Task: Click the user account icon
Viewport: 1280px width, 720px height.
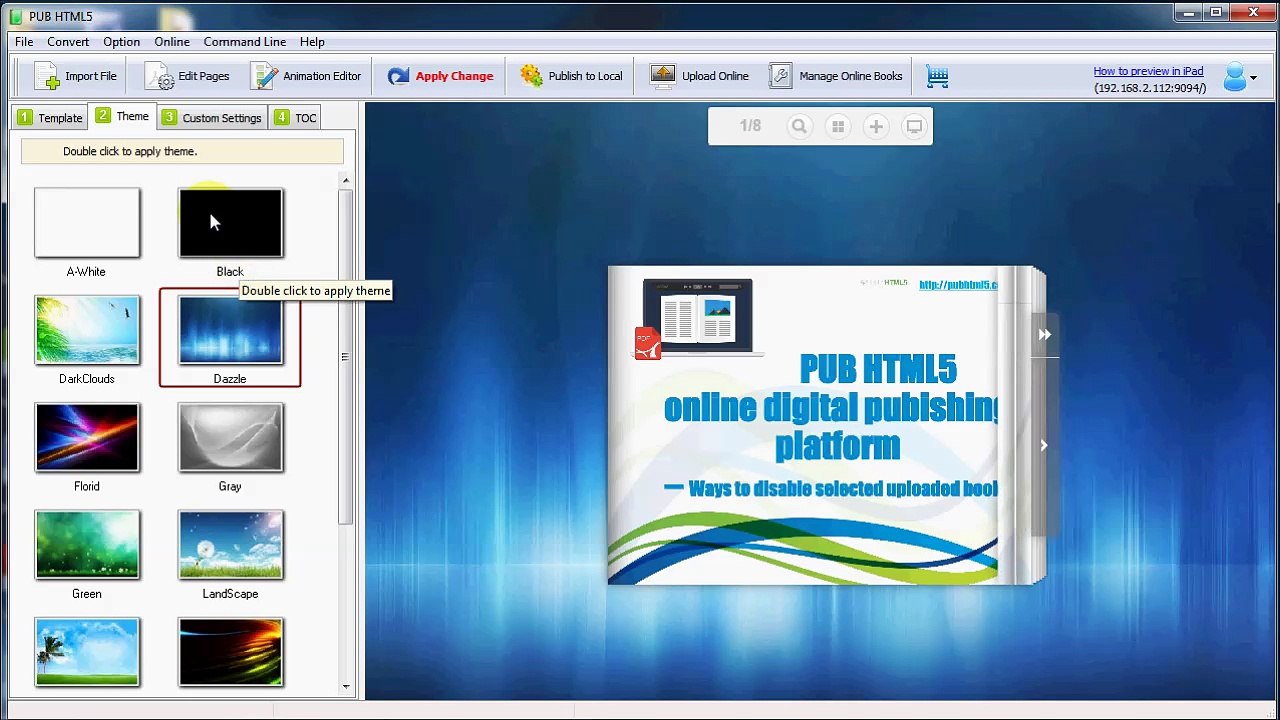Action: pyautogui.click(x=1234, y=77)
